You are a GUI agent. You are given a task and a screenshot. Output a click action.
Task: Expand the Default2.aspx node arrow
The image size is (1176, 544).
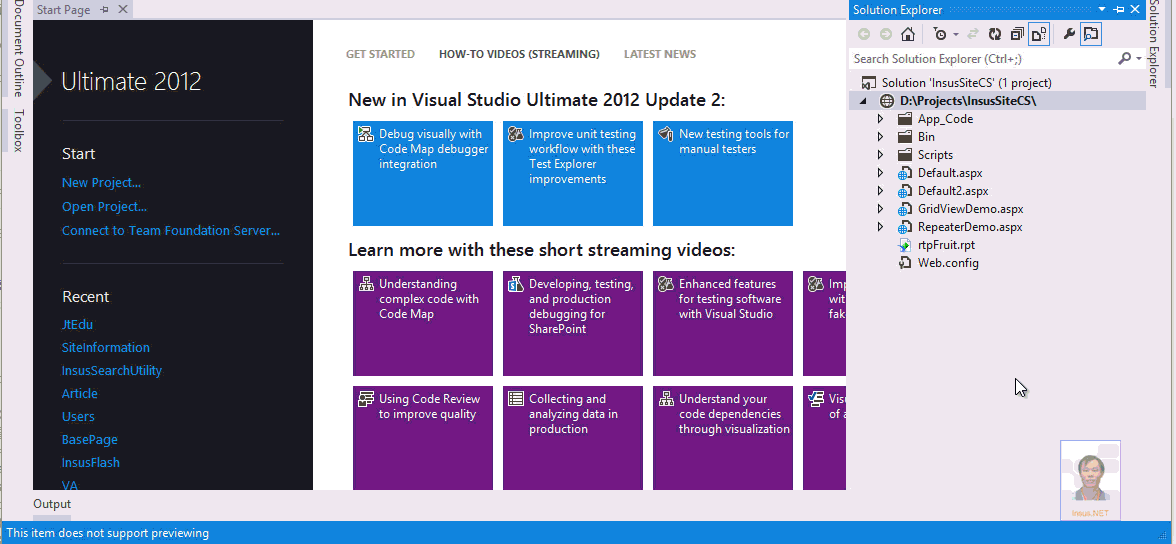pyautogui.click(x=880, y=191)
